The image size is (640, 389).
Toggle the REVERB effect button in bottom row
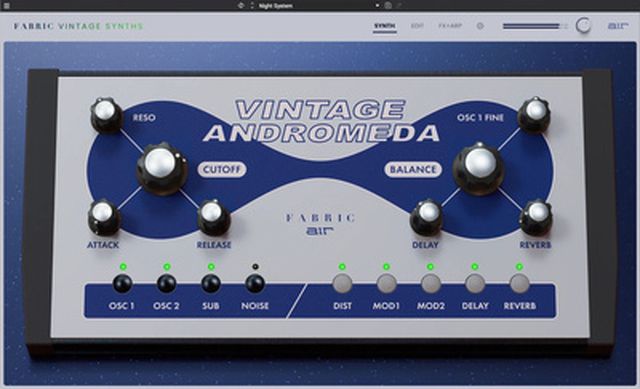[520, 283]
